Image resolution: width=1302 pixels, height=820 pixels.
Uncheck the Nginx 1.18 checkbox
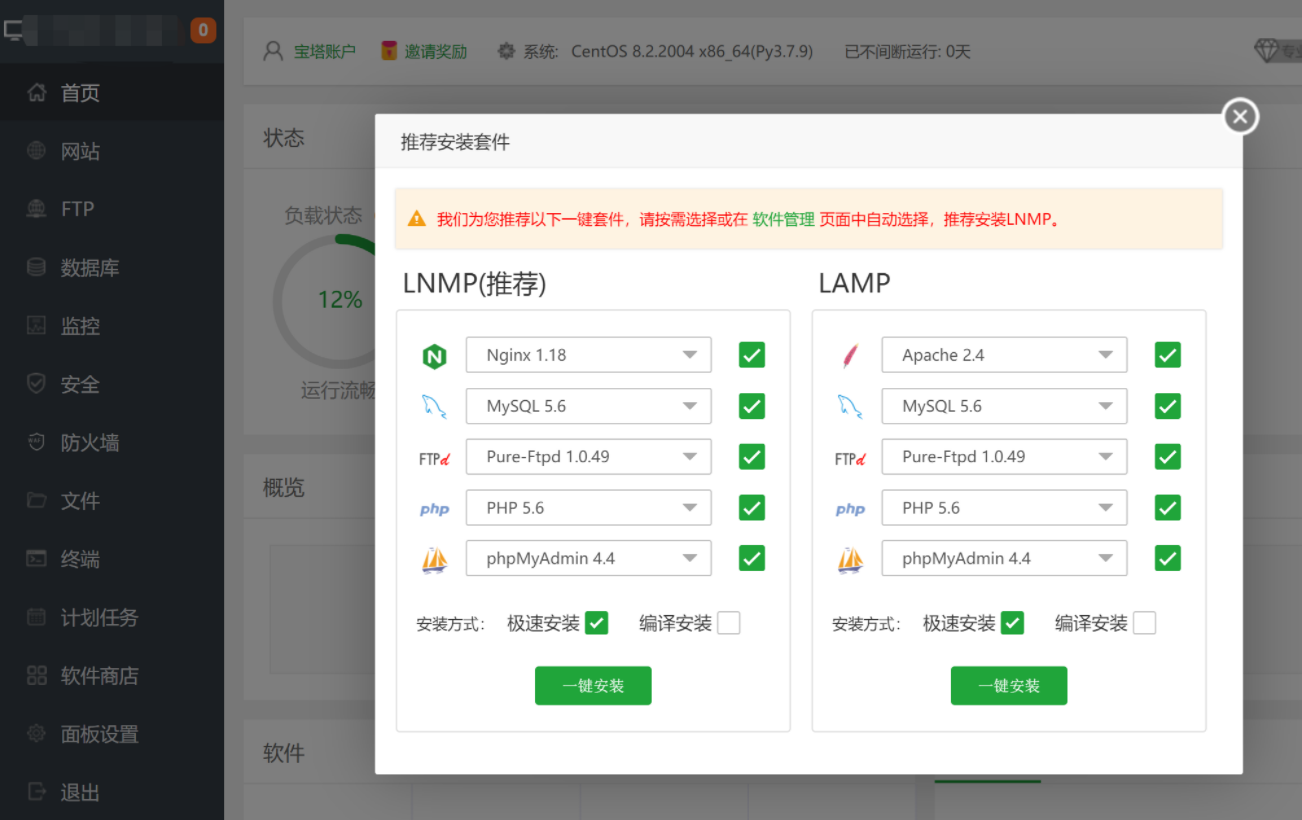(x=752, y=355)
